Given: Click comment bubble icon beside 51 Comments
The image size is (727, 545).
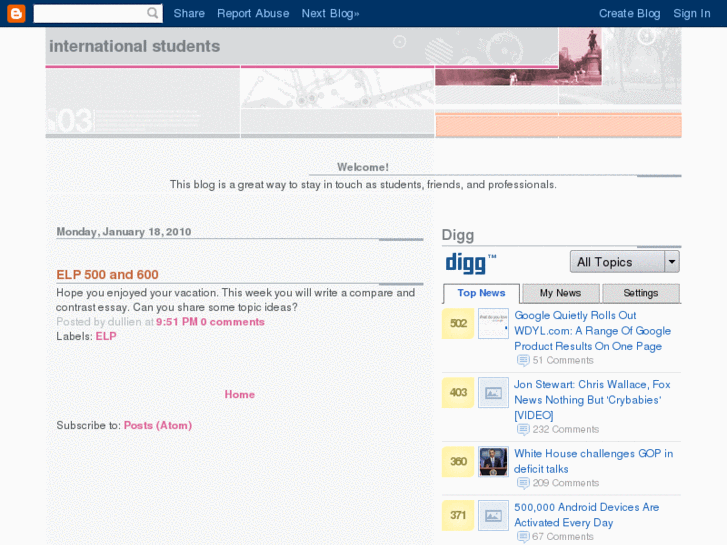Looking at the screenshot, I should tap(523, 360).
